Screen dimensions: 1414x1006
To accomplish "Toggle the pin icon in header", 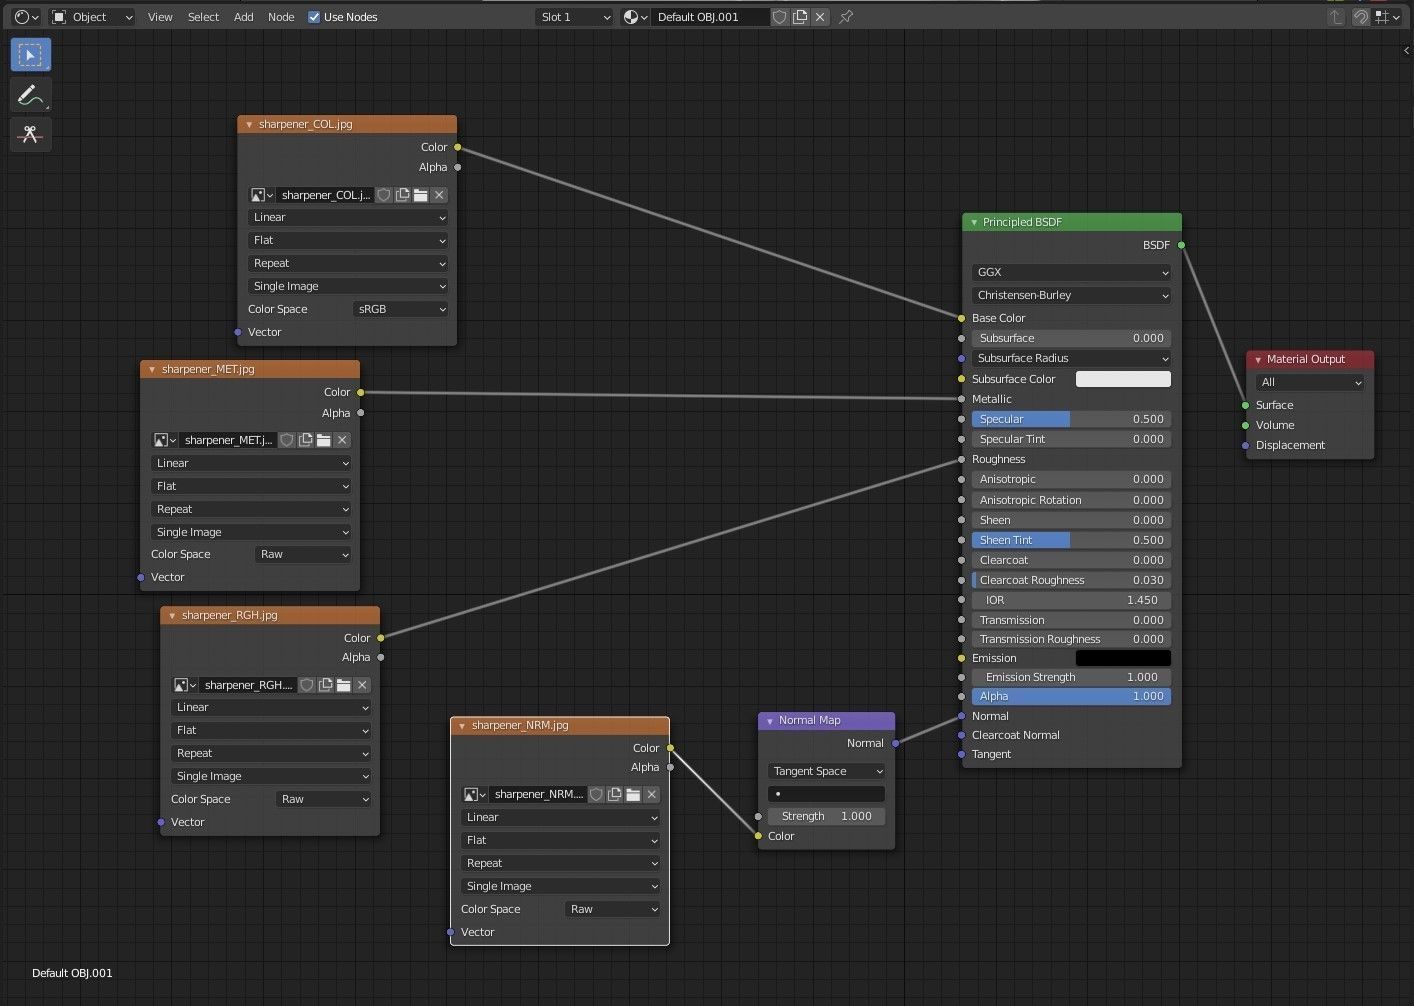I will pos(846,17).
